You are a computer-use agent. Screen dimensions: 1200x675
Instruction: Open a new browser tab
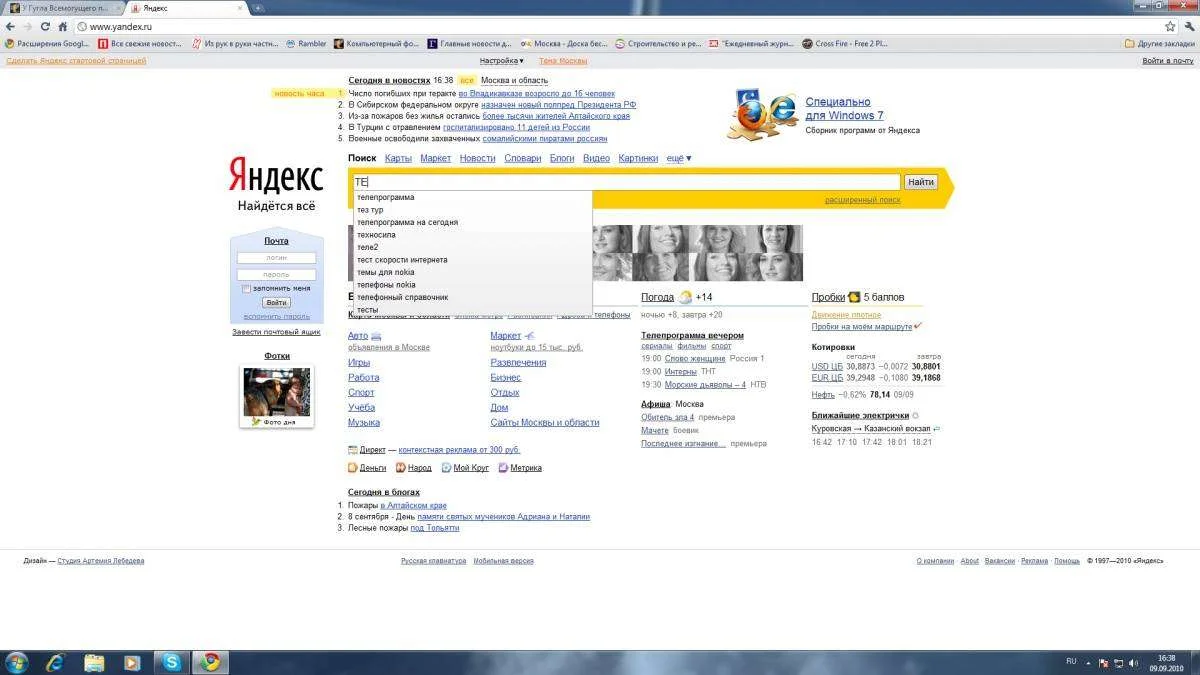258,7
